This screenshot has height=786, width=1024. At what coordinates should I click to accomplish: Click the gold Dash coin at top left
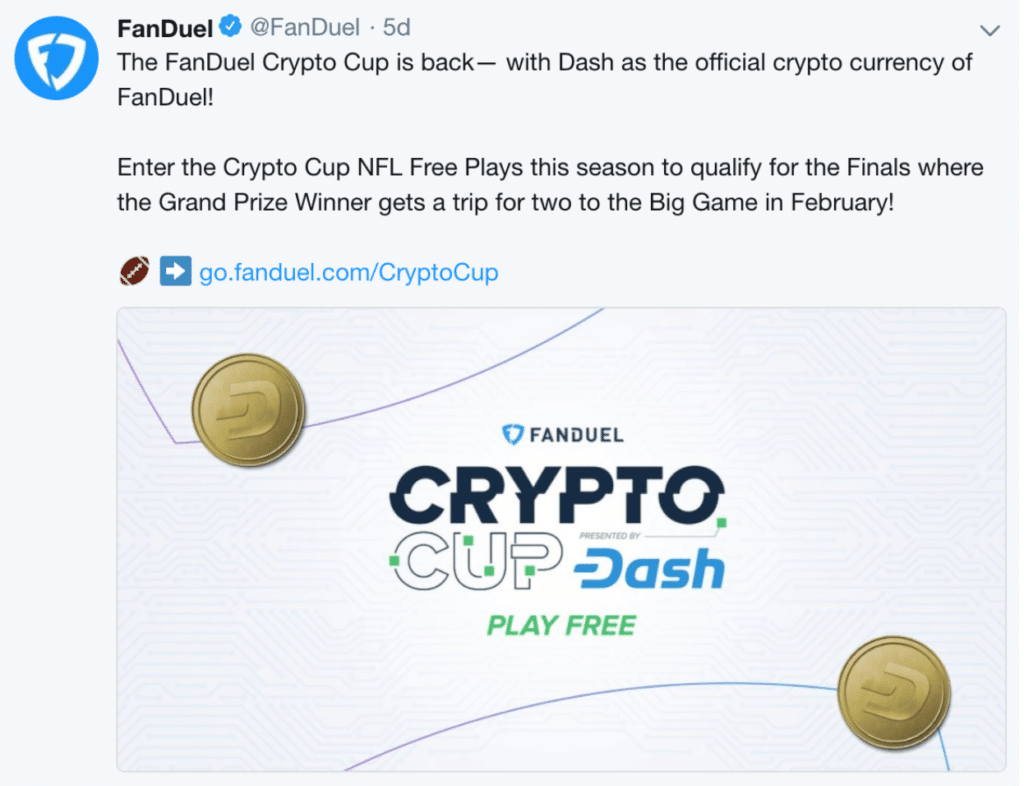pos(247,410)
